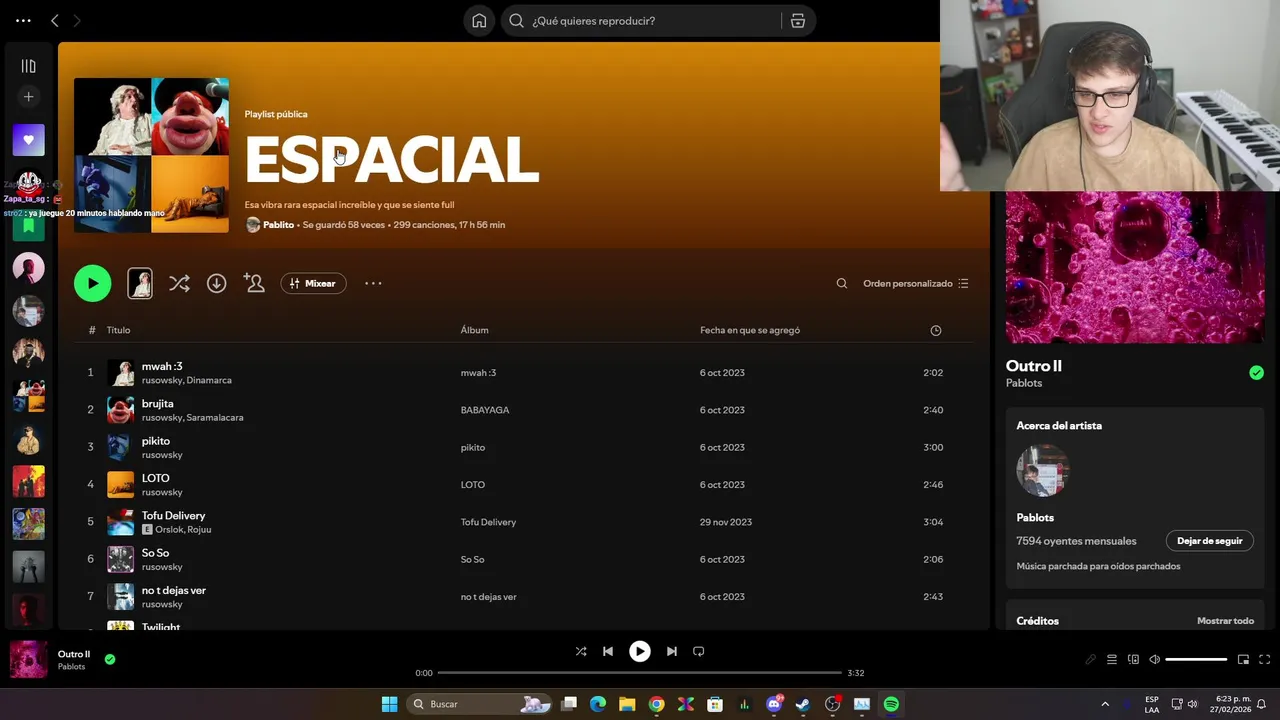Click Dejar de seguir button
Image resolution: width=1280 pixels, height=720 pixels.
pyautogui.click(x=1209, y=541)
